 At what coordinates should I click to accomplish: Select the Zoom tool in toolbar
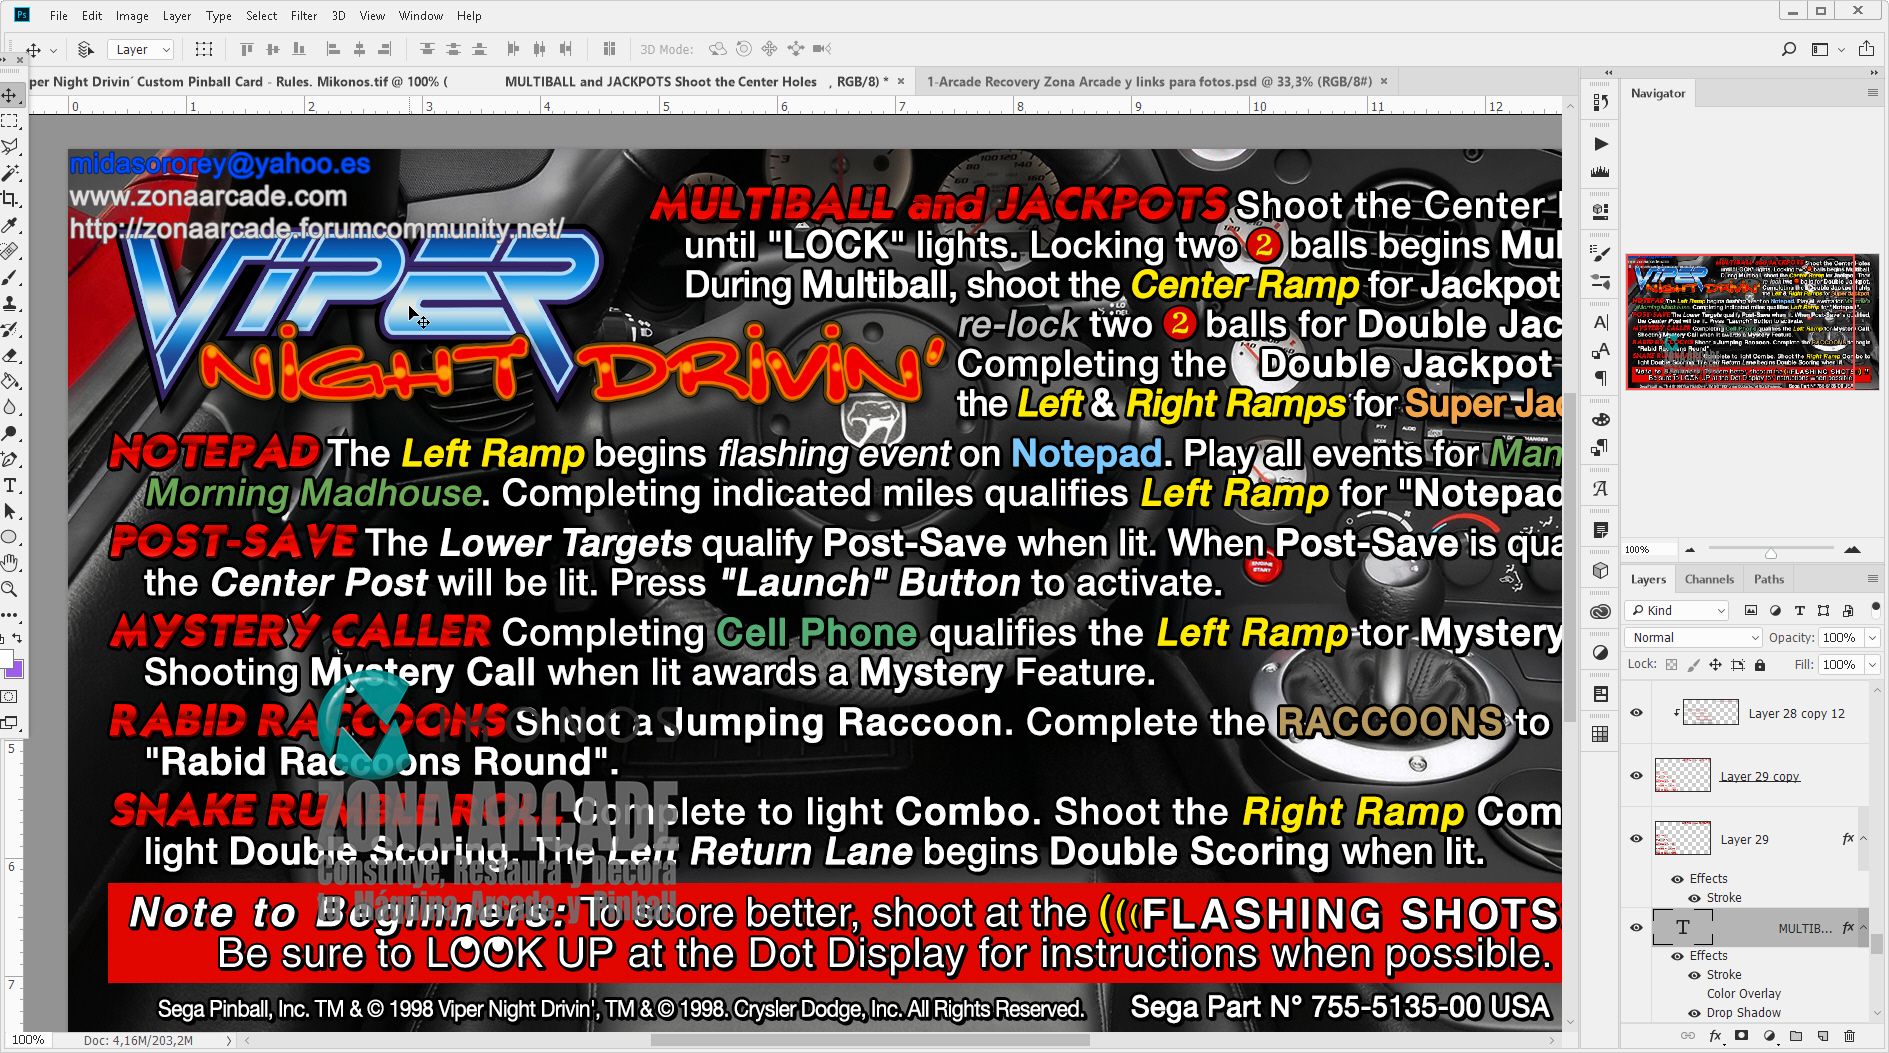(10, 590)
